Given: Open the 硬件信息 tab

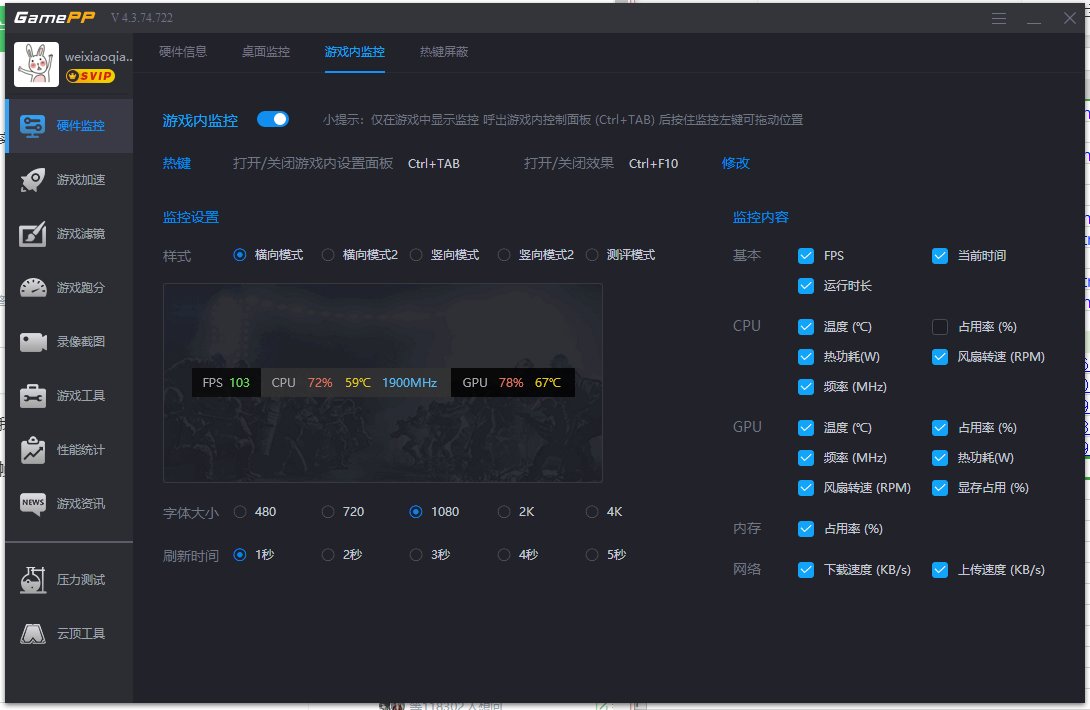Looking at the screenshot, I should [x=184, y=54].
